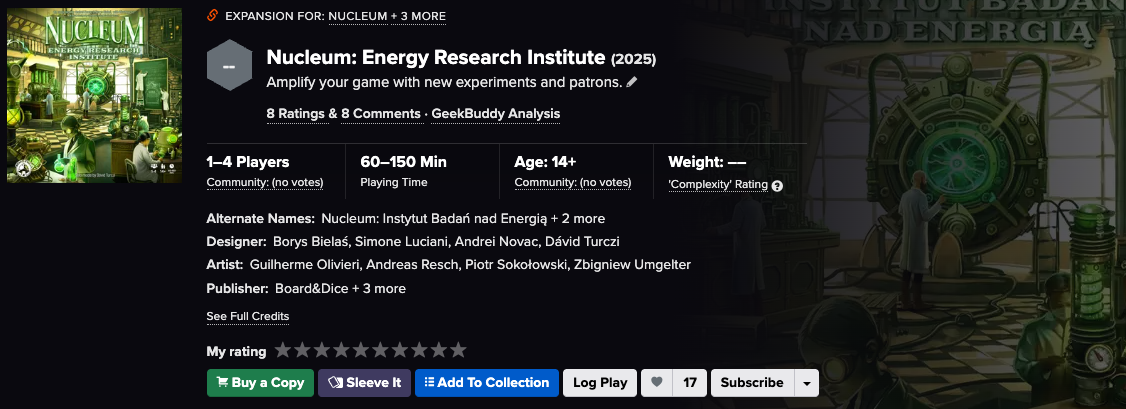
Task: Edit description via the pencil icon
Action: click(x=632, y=82)
